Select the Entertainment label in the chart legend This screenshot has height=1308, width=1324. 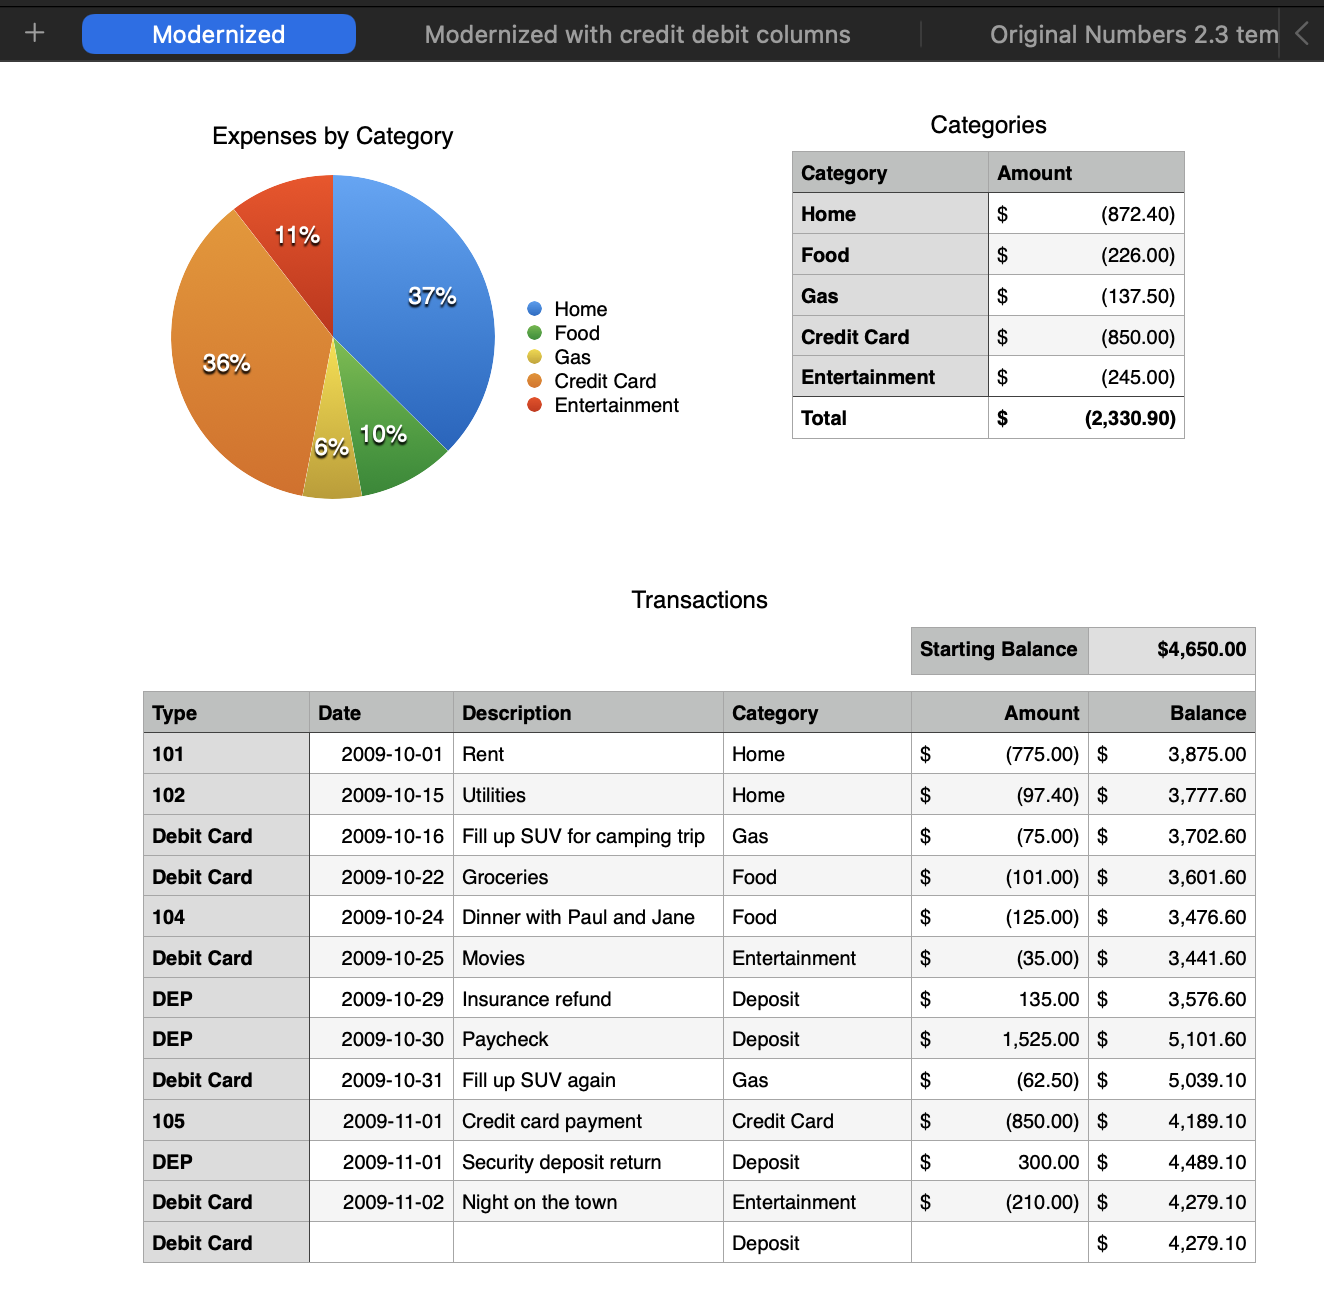[x=616, y=405]
